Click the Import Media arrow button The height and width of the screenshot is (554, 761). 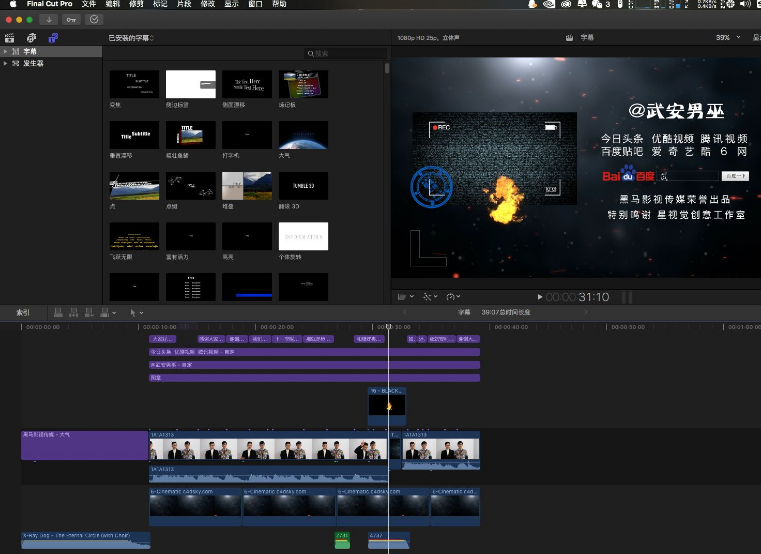(48, 19)
